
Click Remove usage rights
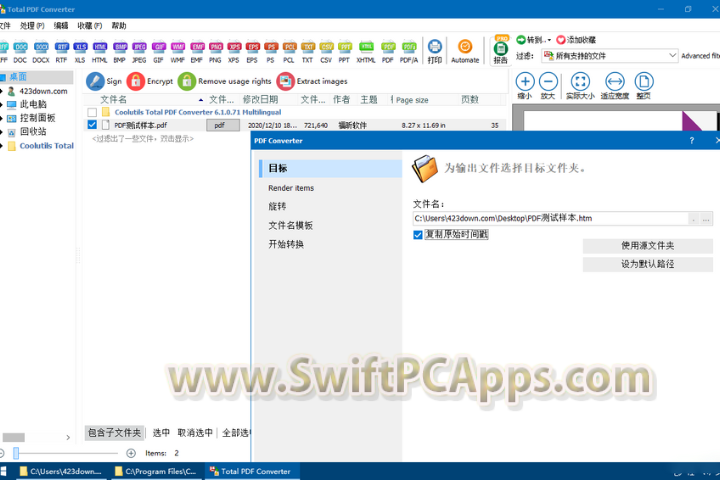[x=225, y=81]
